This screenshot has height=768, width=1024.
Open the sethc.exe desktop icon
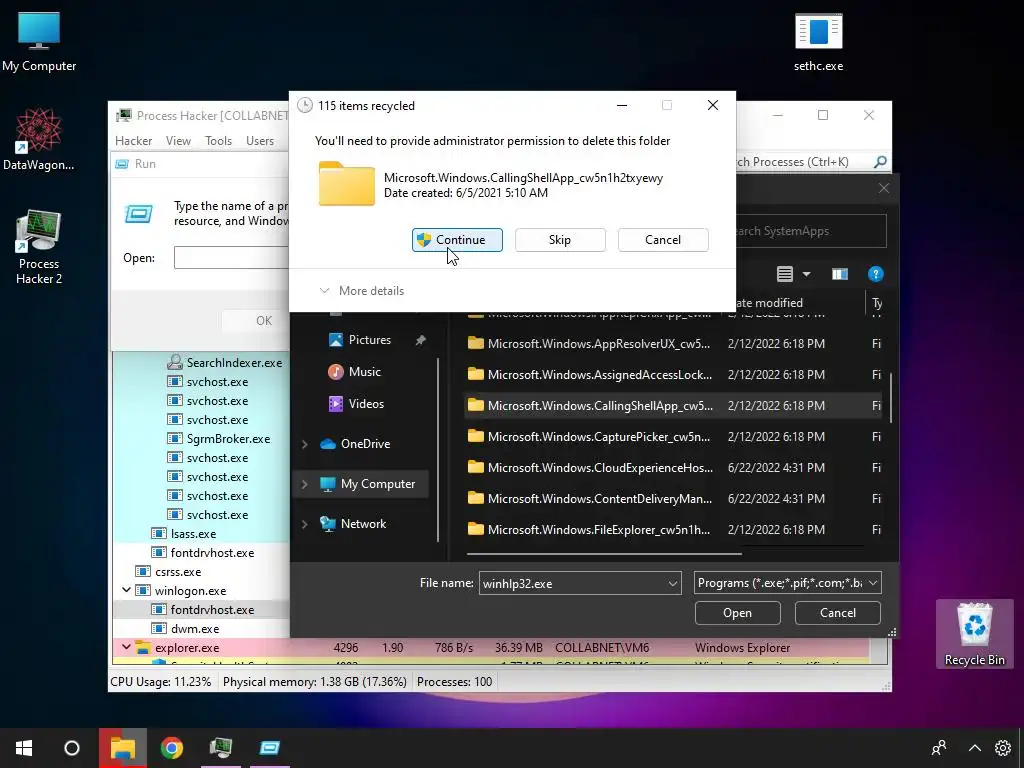(818, 42)
